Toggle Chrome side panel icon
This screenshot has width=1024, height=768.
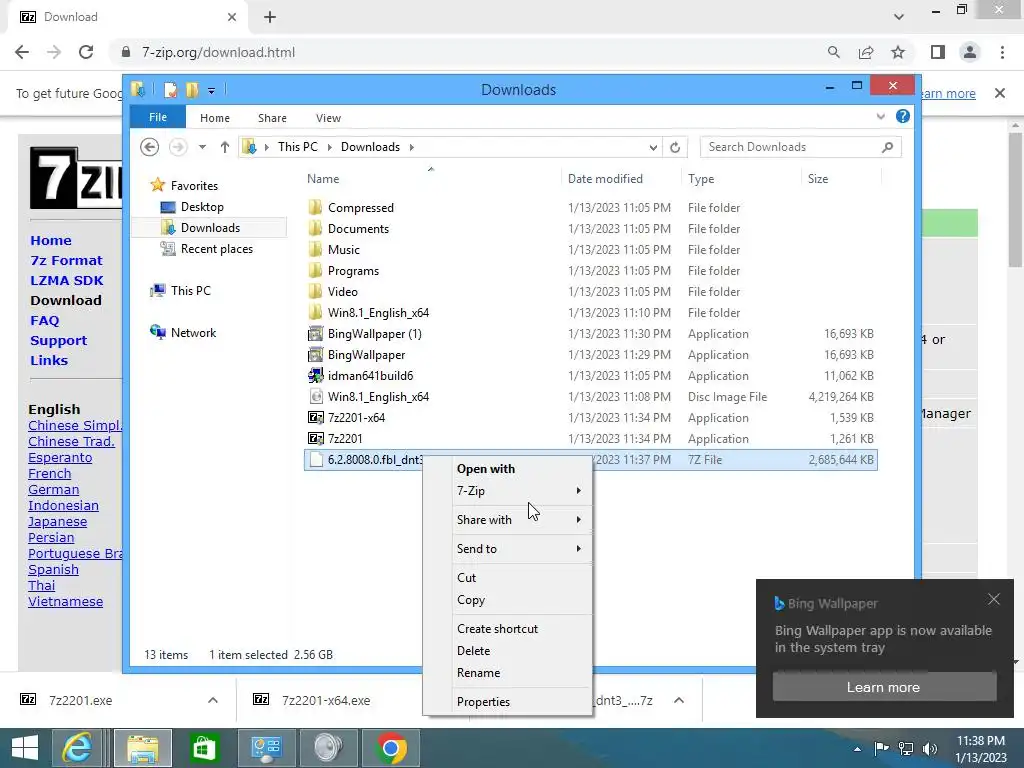tap(938, 52)
